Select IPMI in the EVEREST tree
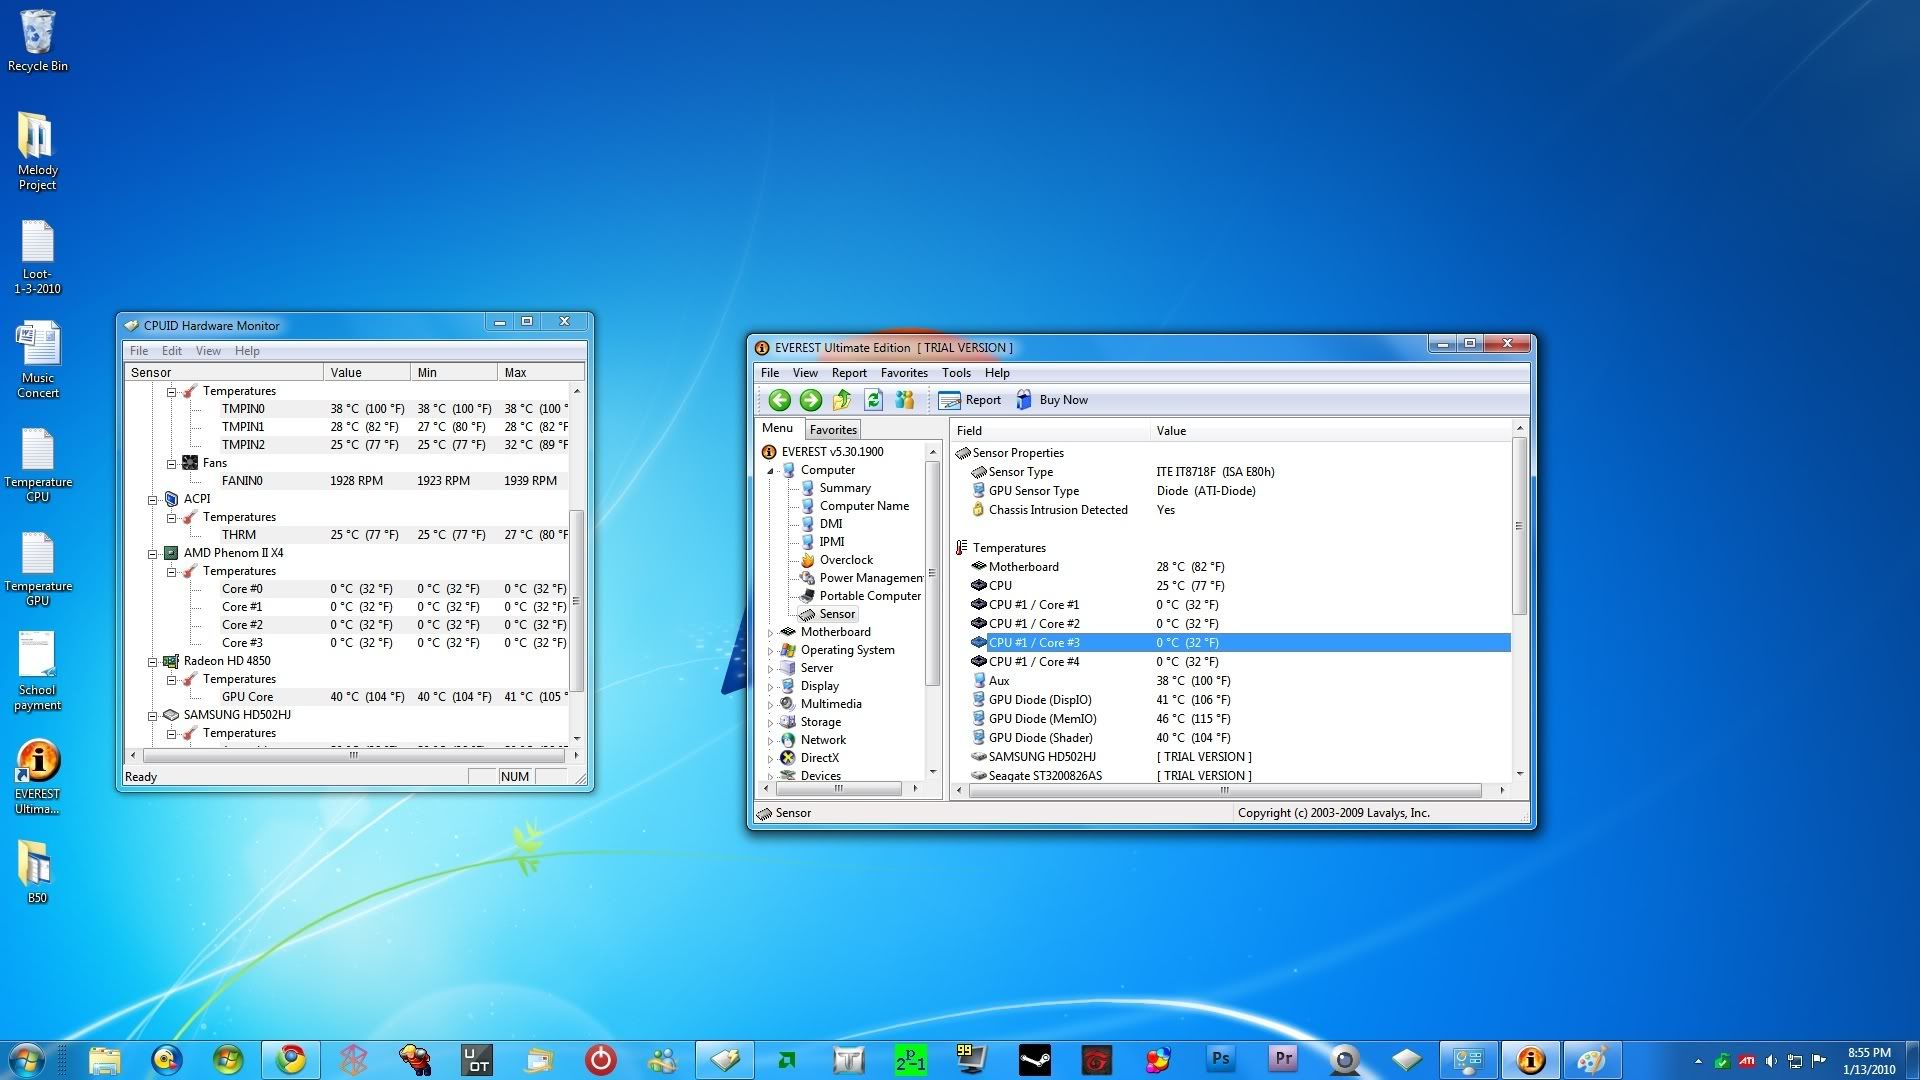 pyautogui.click(x=832, y=542)
